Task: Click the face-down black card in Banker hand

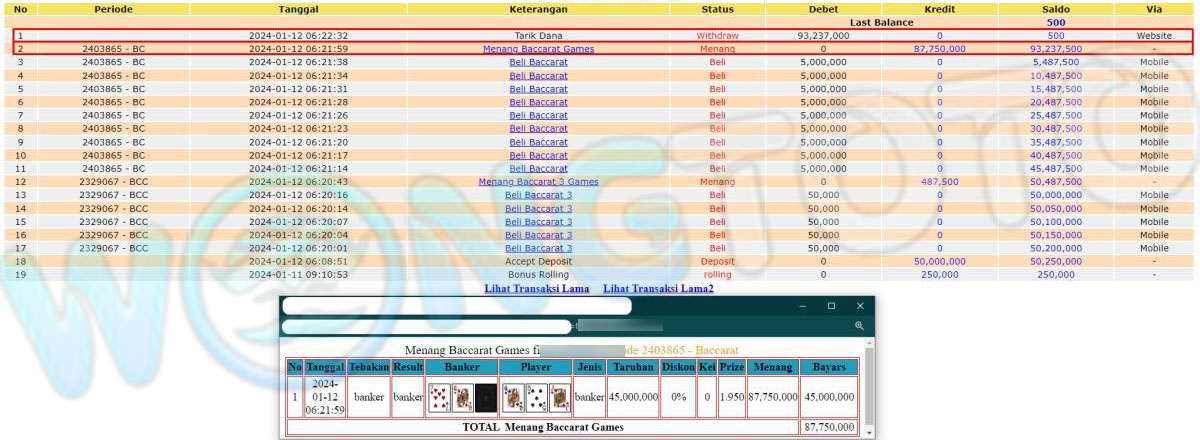Action: [x=485, y=398]
